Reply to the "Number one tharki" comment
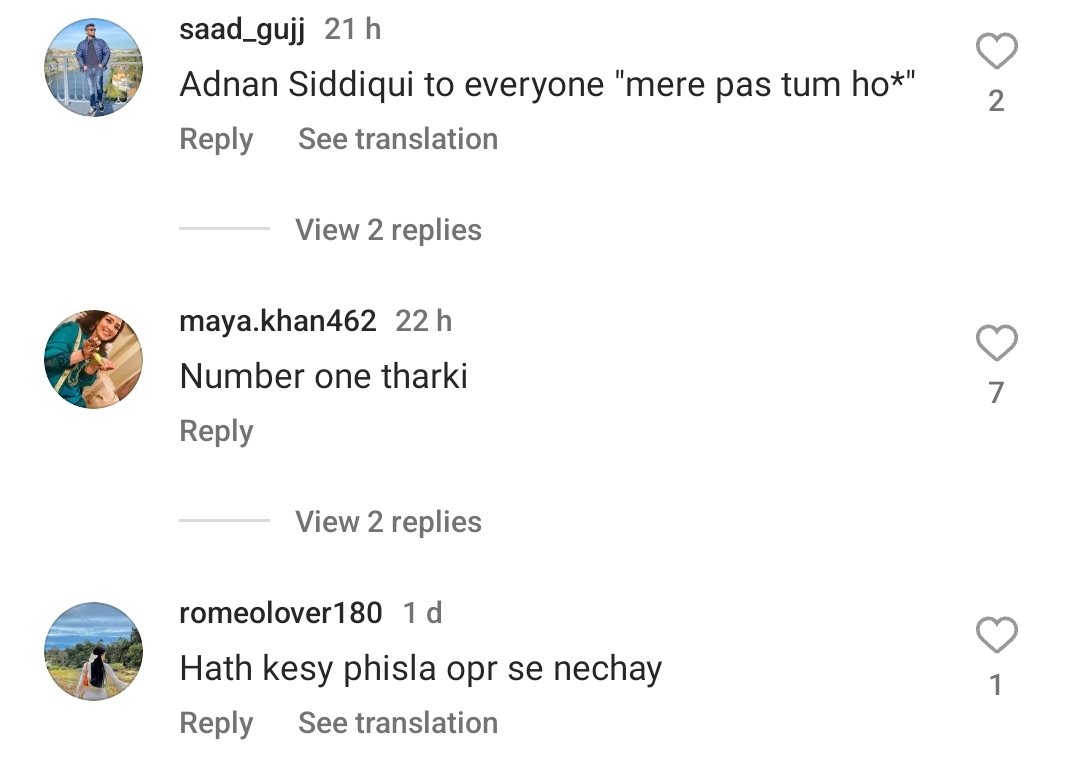 tap(216, 431)
